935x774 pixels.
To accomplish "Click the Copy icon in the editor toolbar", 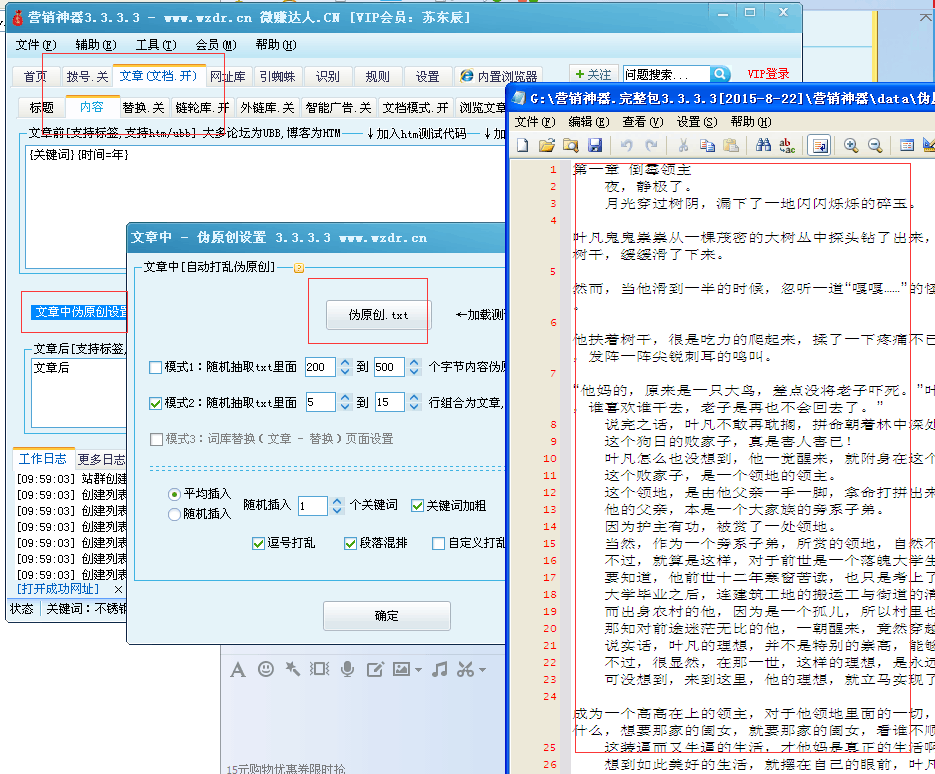I will point(707,146).
